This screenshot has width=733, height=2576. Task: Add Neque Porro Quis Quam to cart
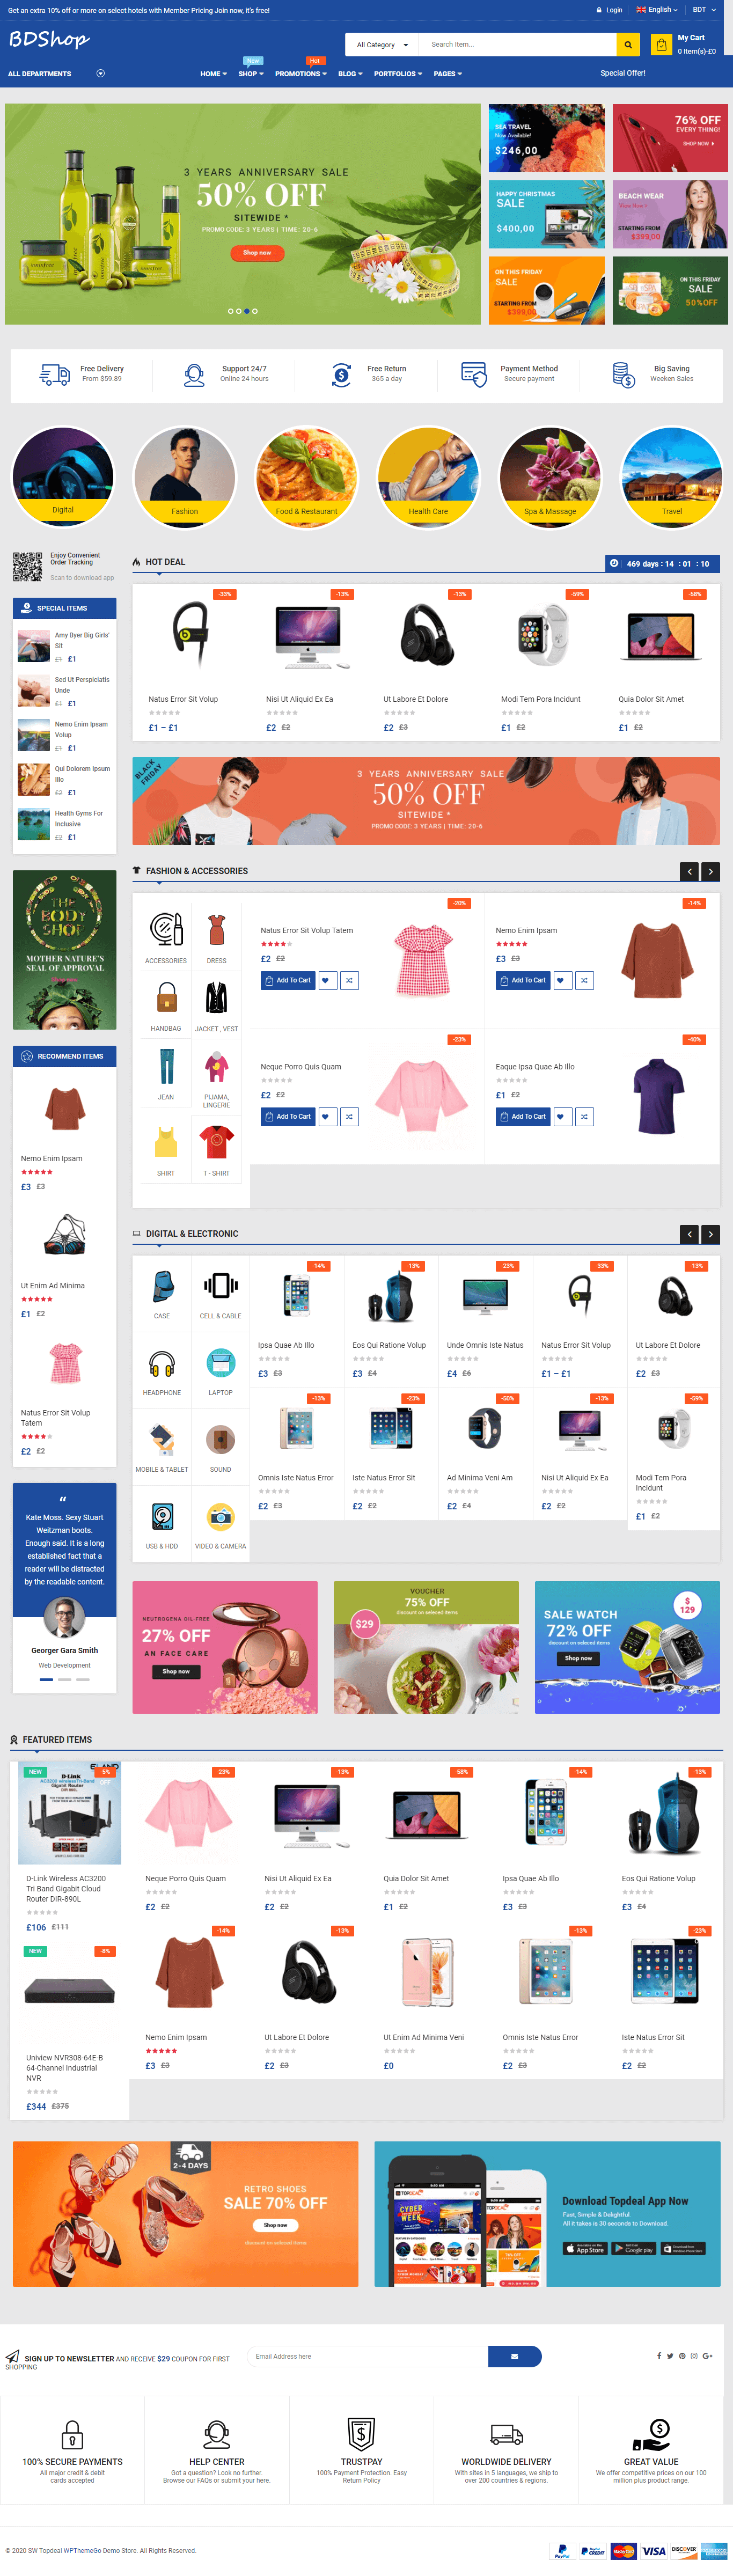click(x=288, y=1116)
